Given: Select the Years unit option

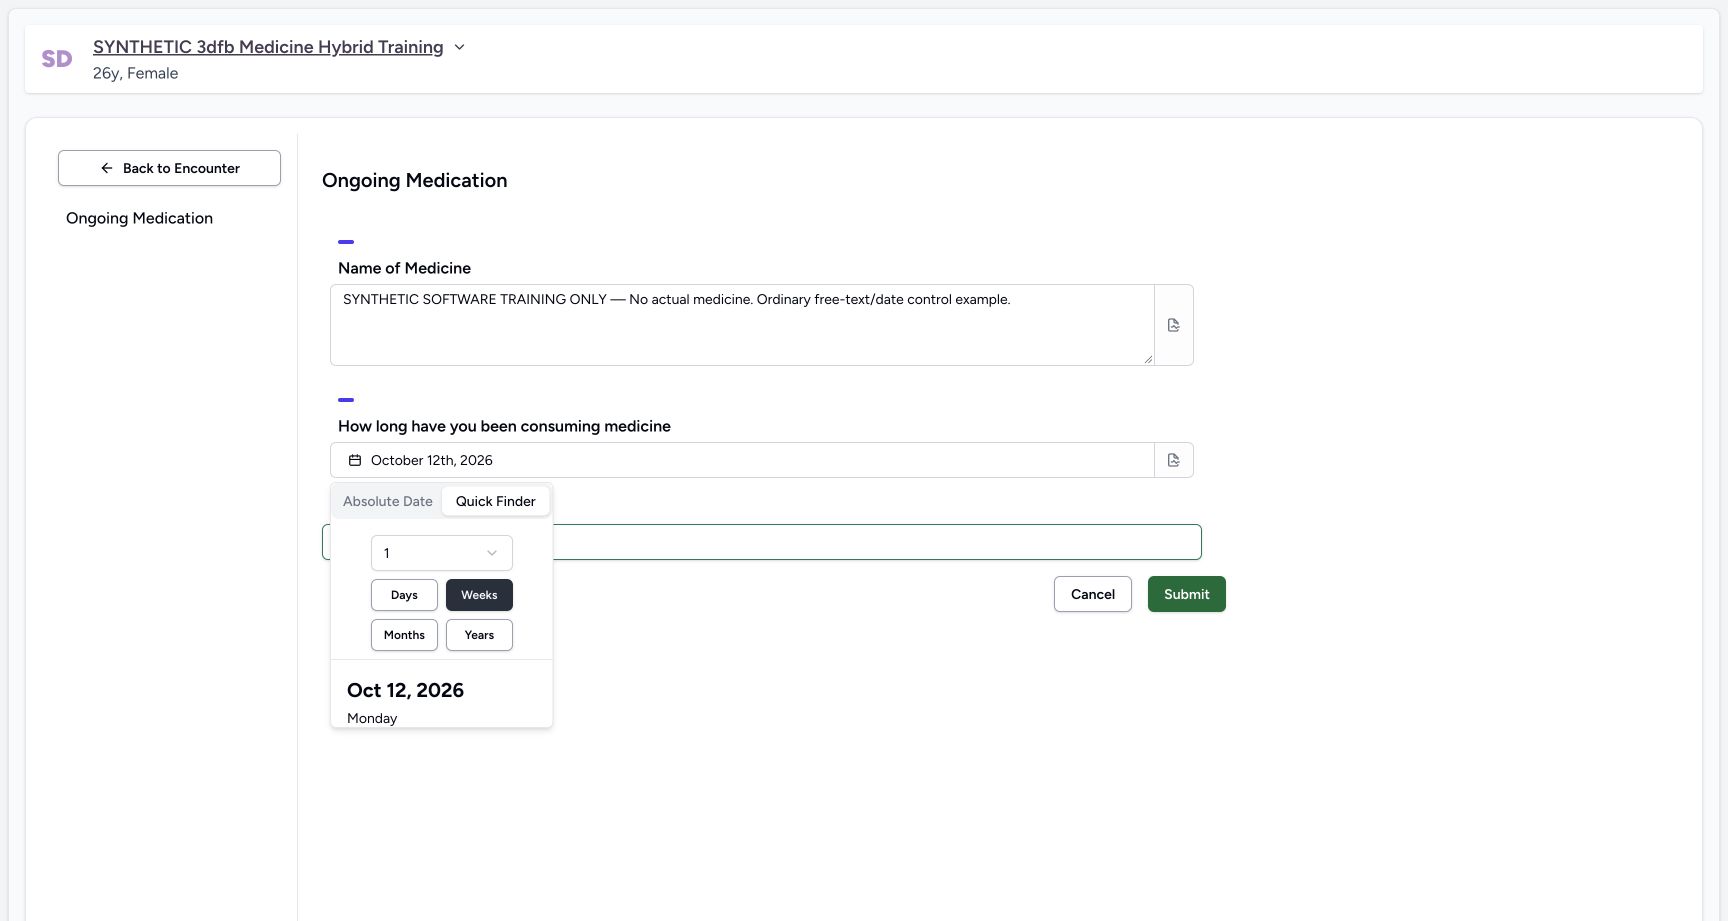Looking at the screenshot, I should [479, 635].
